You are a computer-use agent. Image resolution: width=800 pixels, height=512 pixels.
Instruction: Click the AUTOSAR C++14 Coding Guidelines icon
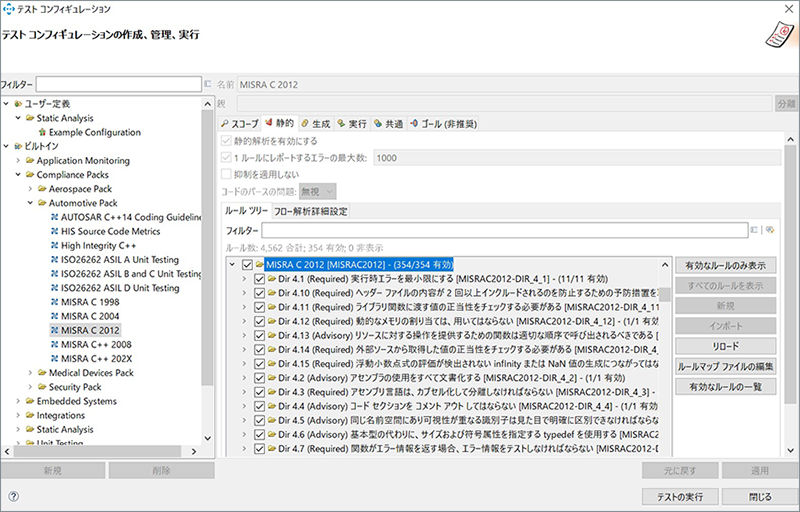coord(55,217)
